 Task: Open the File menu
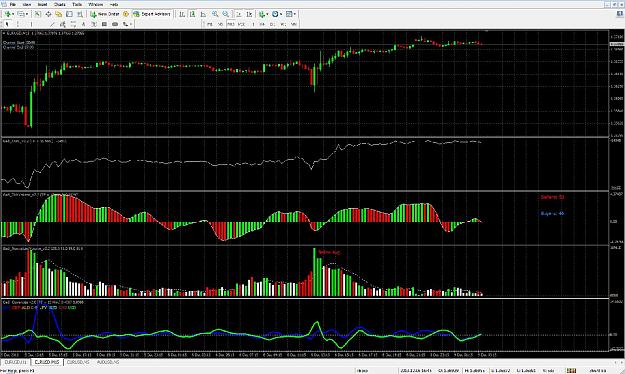point(12,4)
